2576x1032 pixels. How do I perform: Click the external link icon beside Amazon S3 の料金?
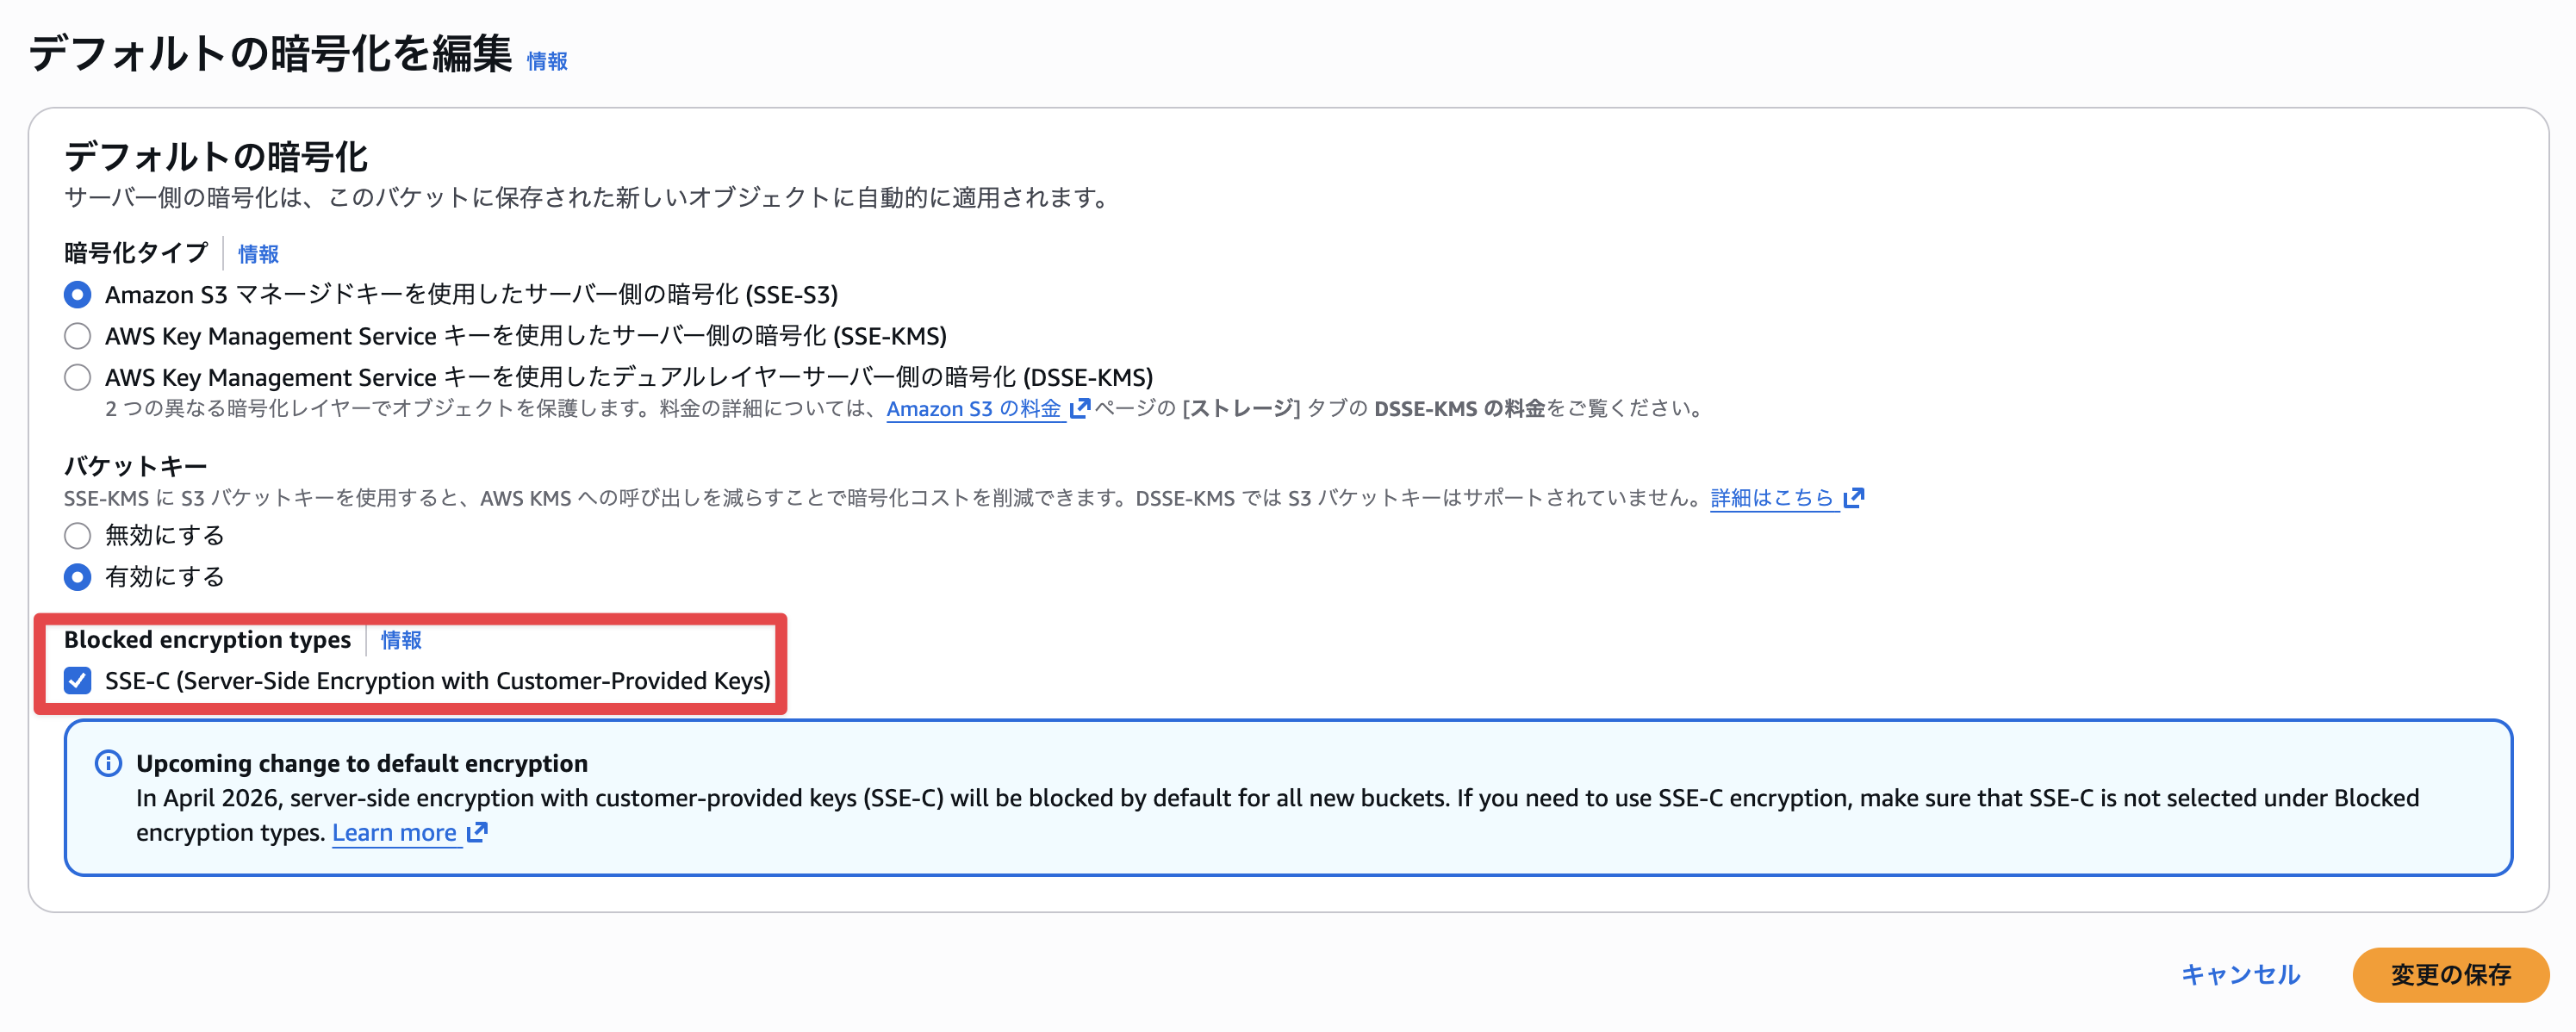(x=1080, y=408)
